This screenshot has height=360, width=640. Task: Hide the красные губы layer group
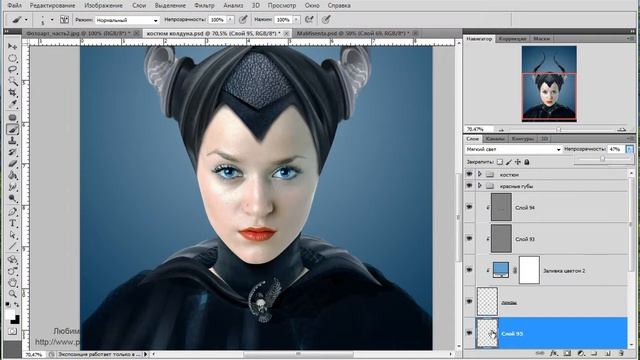tap(469, 186)
